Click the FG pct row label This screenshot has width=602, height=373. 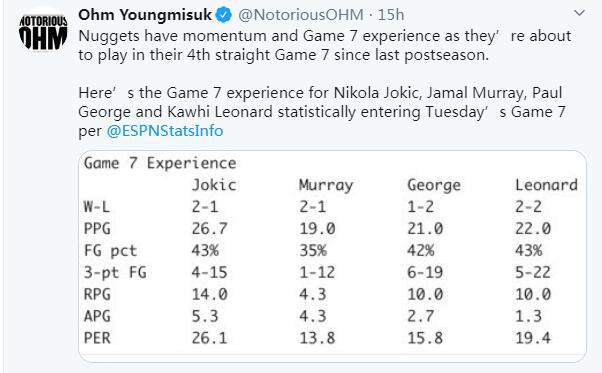pyautogui.click(x=110, y=251)
